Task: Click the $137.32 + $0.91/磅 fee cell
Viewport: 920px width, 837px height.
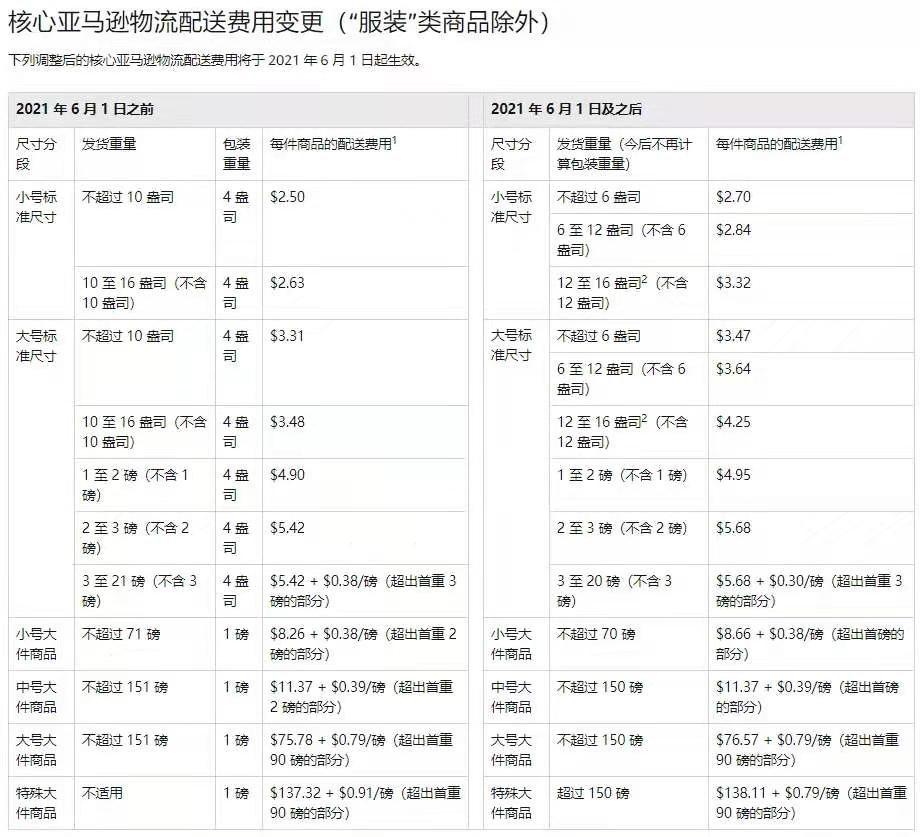Action: (x=364, y=803)
